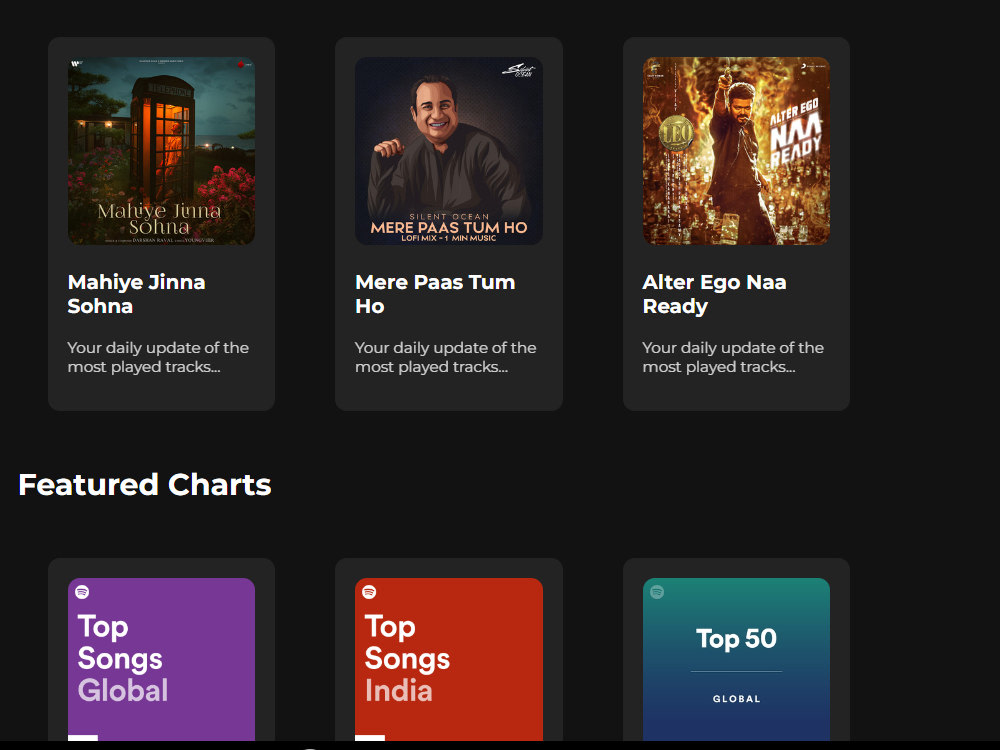Screen dimensions: 1000x750
Task: Select the Top 50 Global chart cover
Action: (x=736, y=659)
